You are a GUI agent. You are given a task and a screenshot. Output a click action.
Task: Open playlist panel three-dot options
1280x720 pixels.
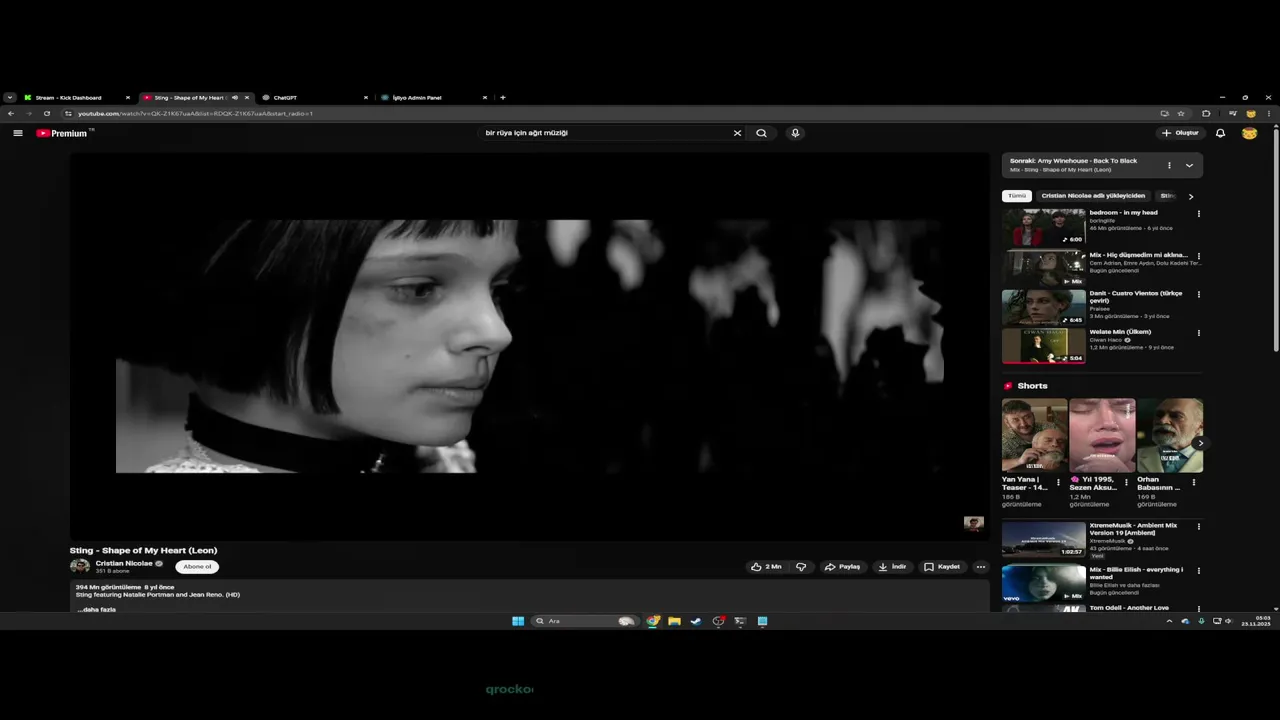click(x=1169, y=165)
